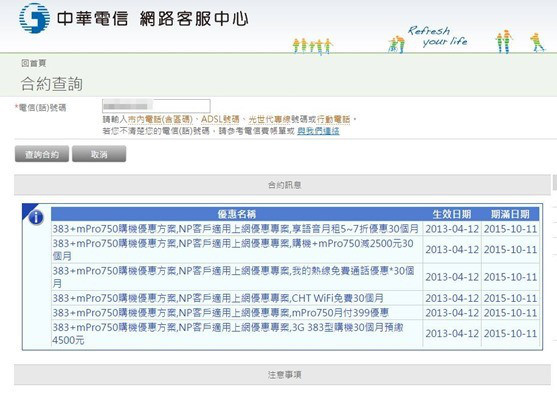The height and width of the screenshot is (393, 557).
Task: Click the 生效日期 column header
Action: pos(452,214)
